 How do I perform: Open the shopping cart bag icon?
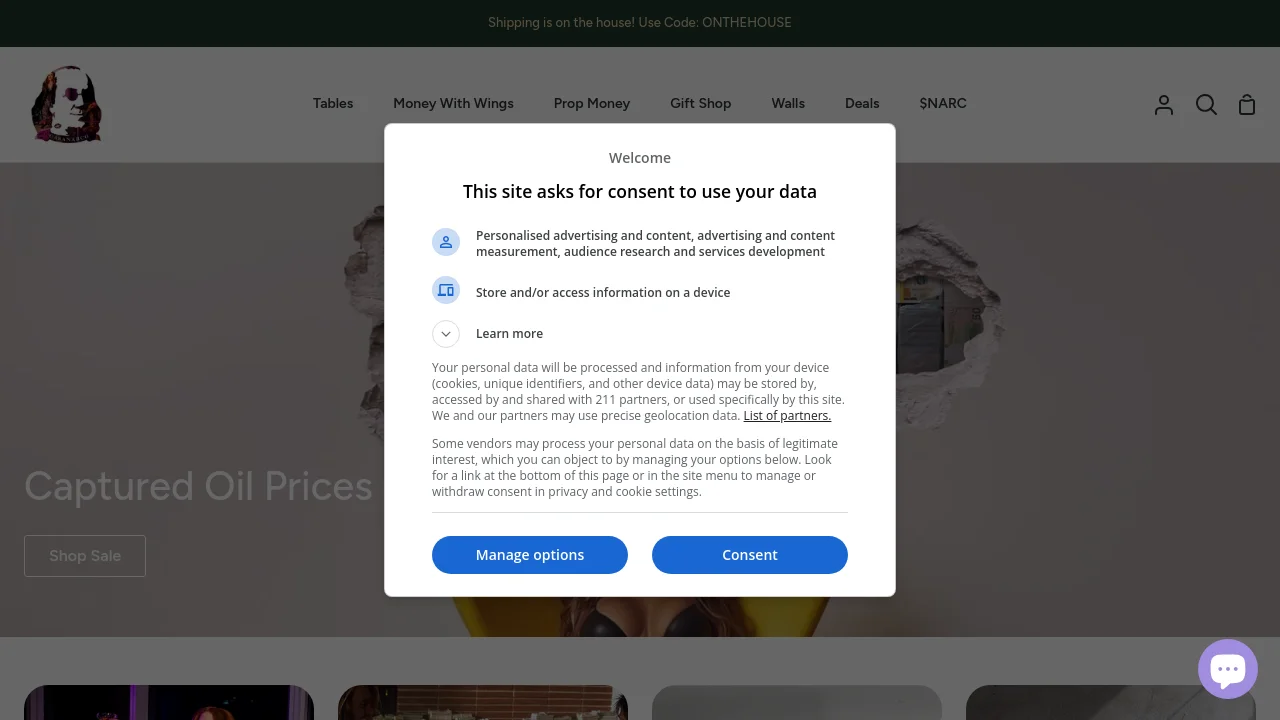(x=1246, y=105)
